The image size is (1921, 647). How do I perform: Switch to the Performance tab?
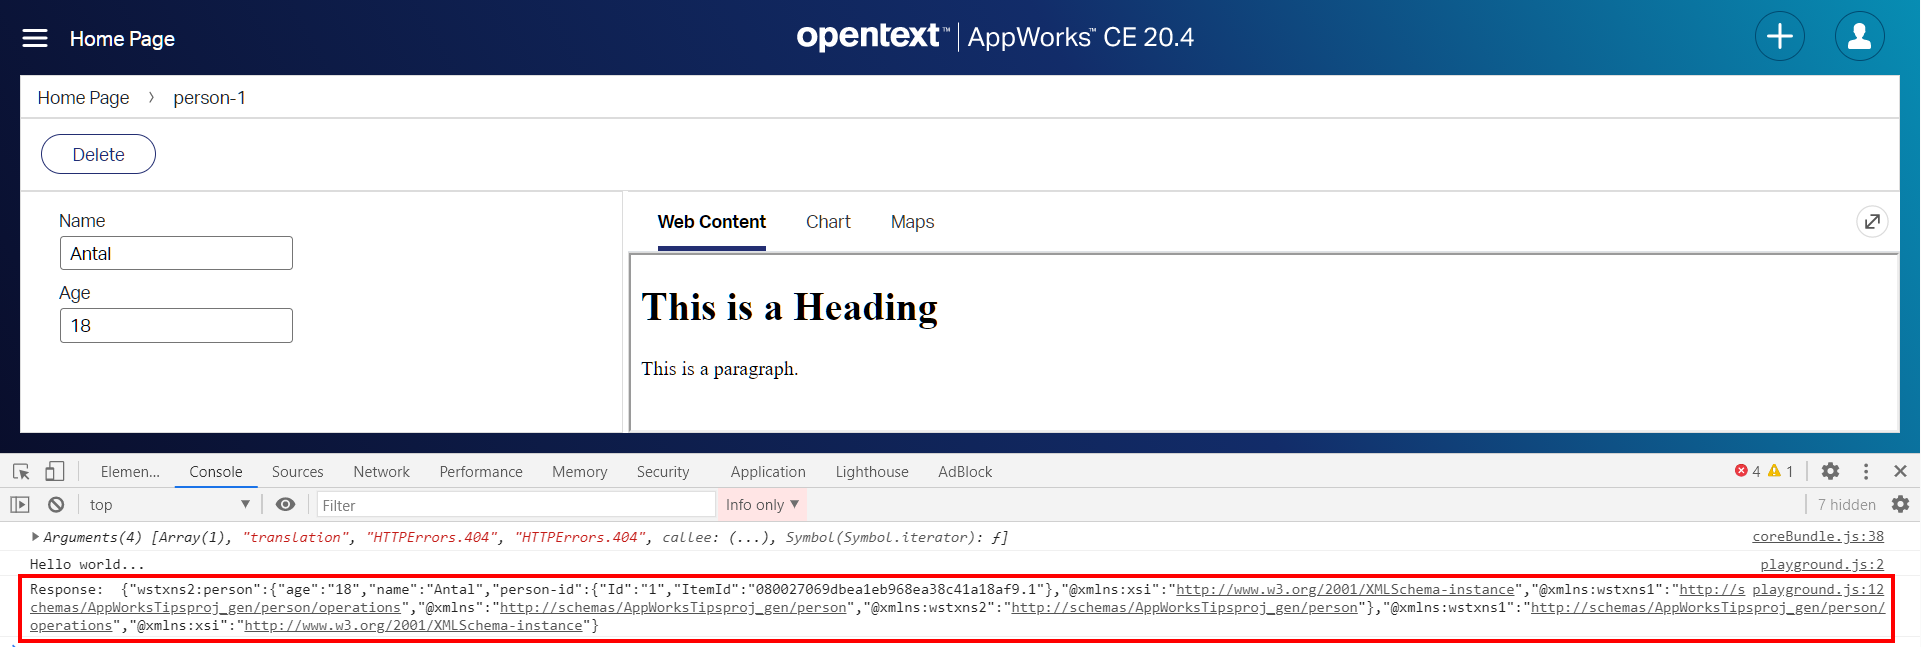(481, 472)
